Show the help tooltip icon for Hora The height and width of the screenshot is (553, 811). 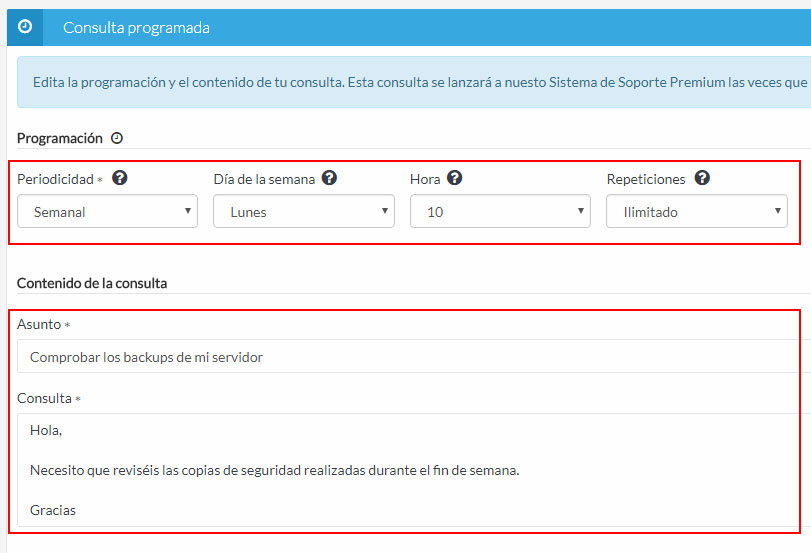point(455,179)
